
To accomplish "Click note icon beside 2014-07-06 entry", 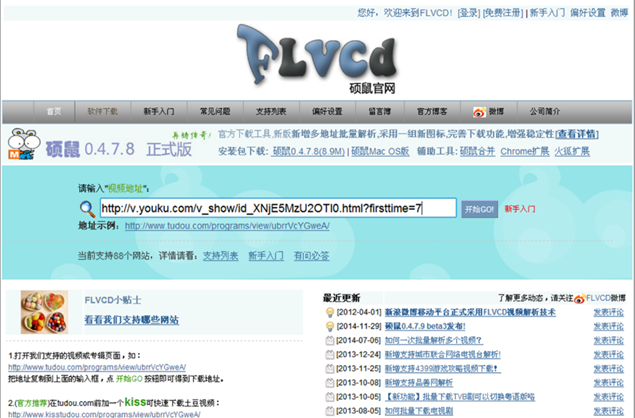I will (x=330, y=341).
